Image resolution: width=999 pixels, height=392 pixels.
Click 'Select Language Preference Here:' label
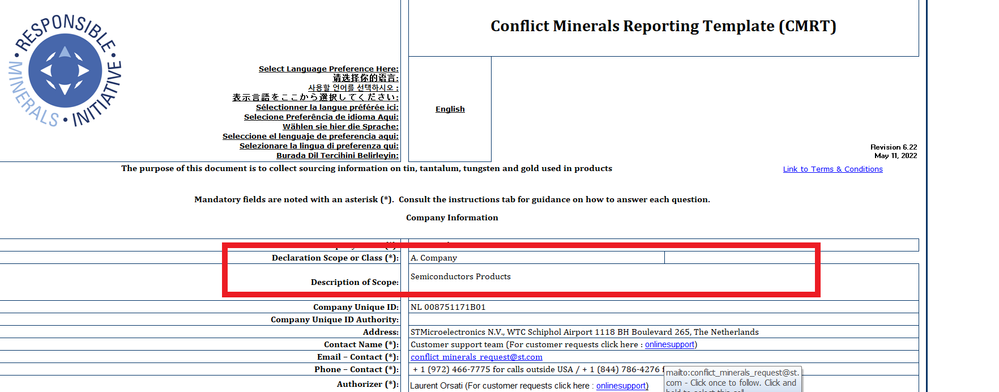click(329, 69)
